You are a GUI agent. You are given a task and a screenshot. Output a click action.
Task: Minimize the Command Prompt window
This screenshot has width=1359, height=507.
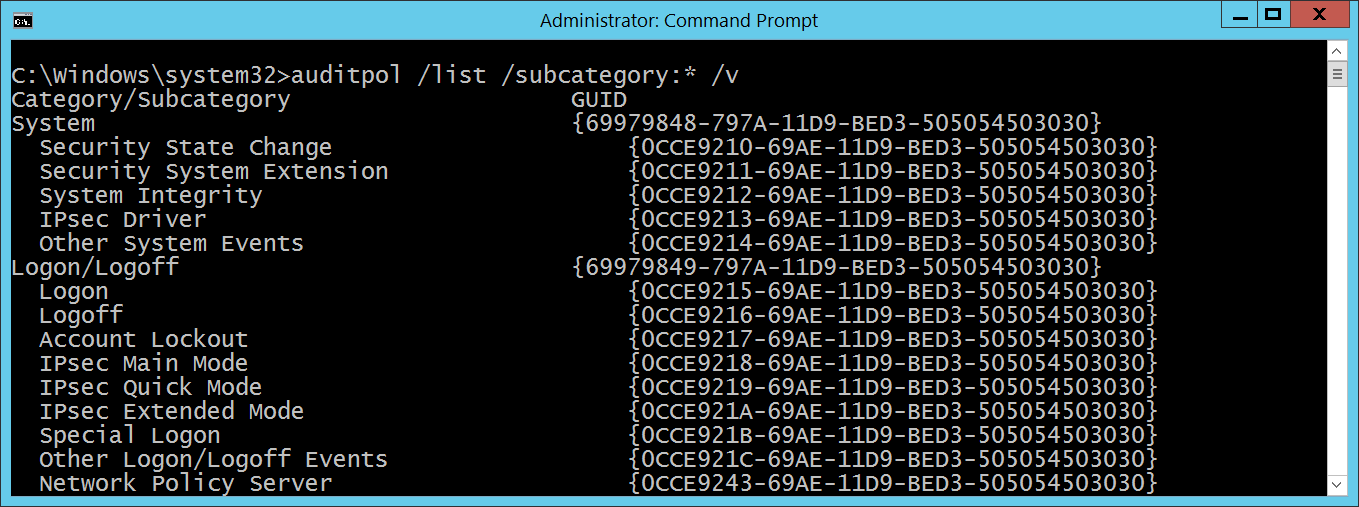(x=1236, y=15)
